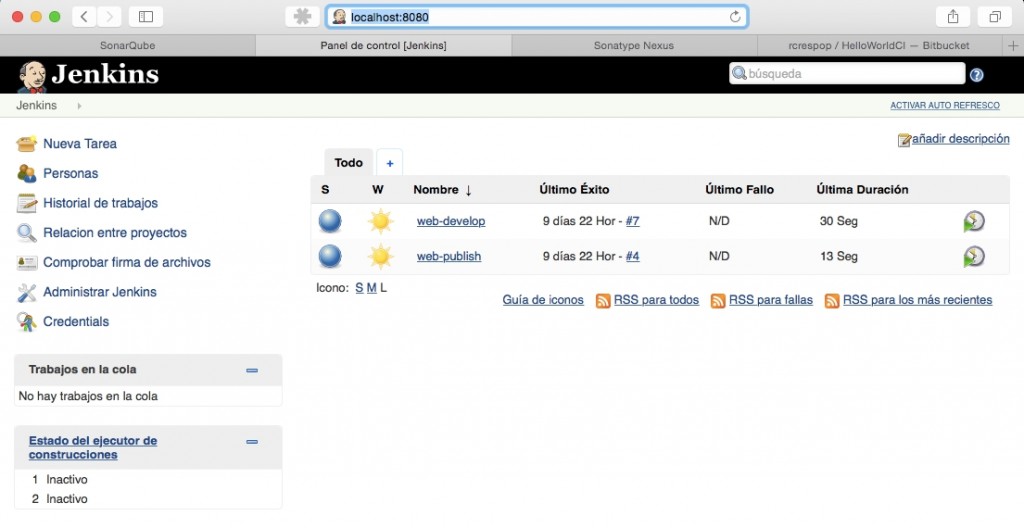Open the Guía de iconos link
This screenshot has height=528, width=1024.
(543, 300)
